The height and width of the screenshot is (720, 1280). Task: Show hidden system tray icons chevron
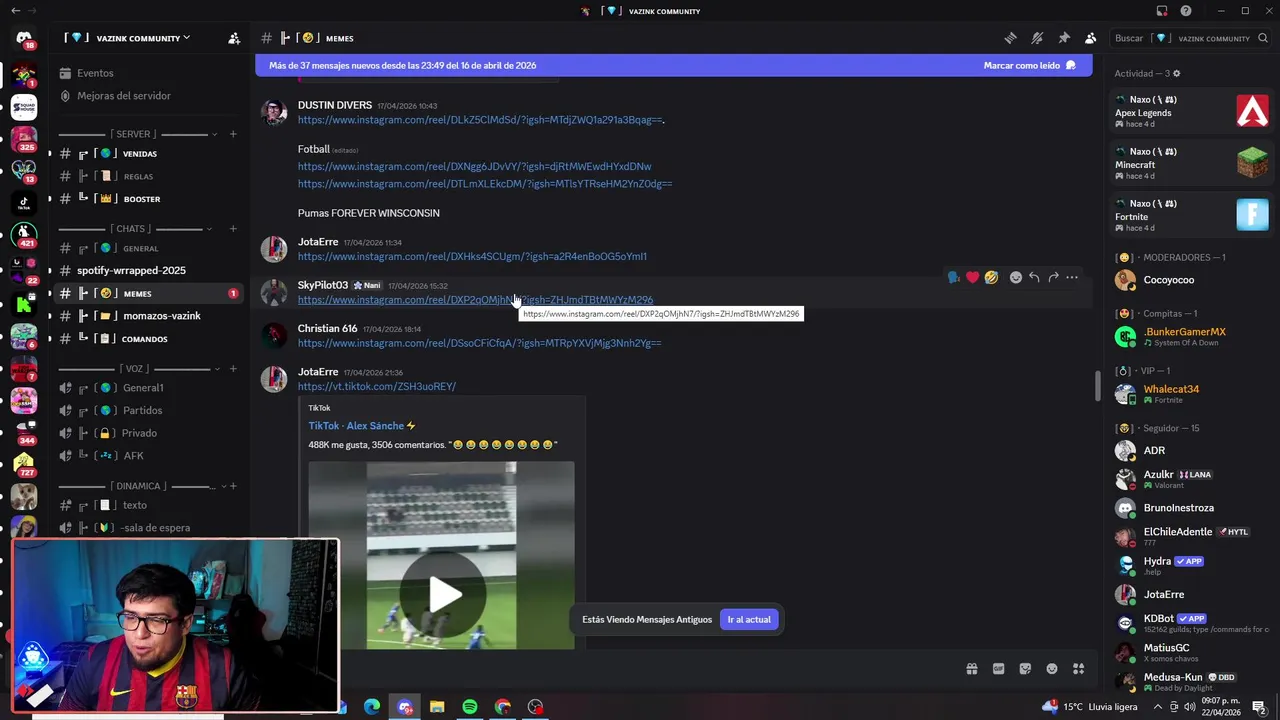[1158, 707]
